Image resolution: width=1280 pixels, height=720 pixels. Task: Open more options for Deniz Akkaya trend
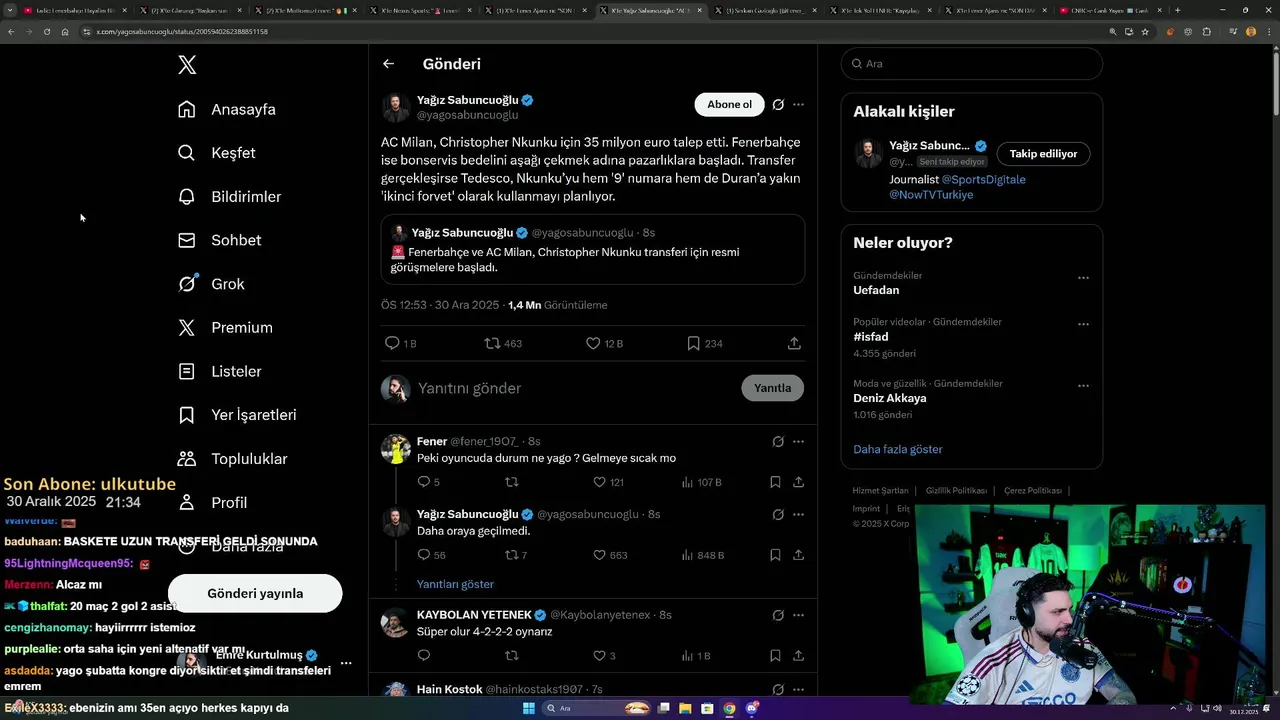point(1083,386)
